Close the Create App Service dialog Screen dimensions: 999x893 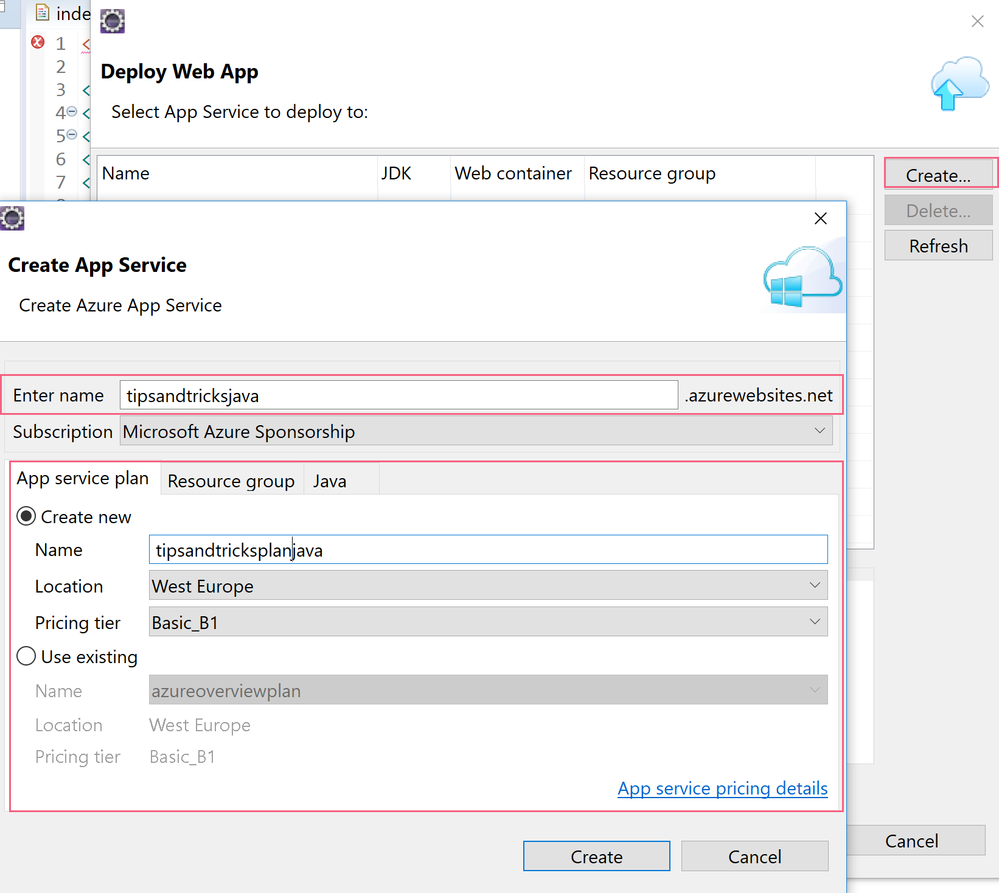pyautogui.click(x=821, y=218)
